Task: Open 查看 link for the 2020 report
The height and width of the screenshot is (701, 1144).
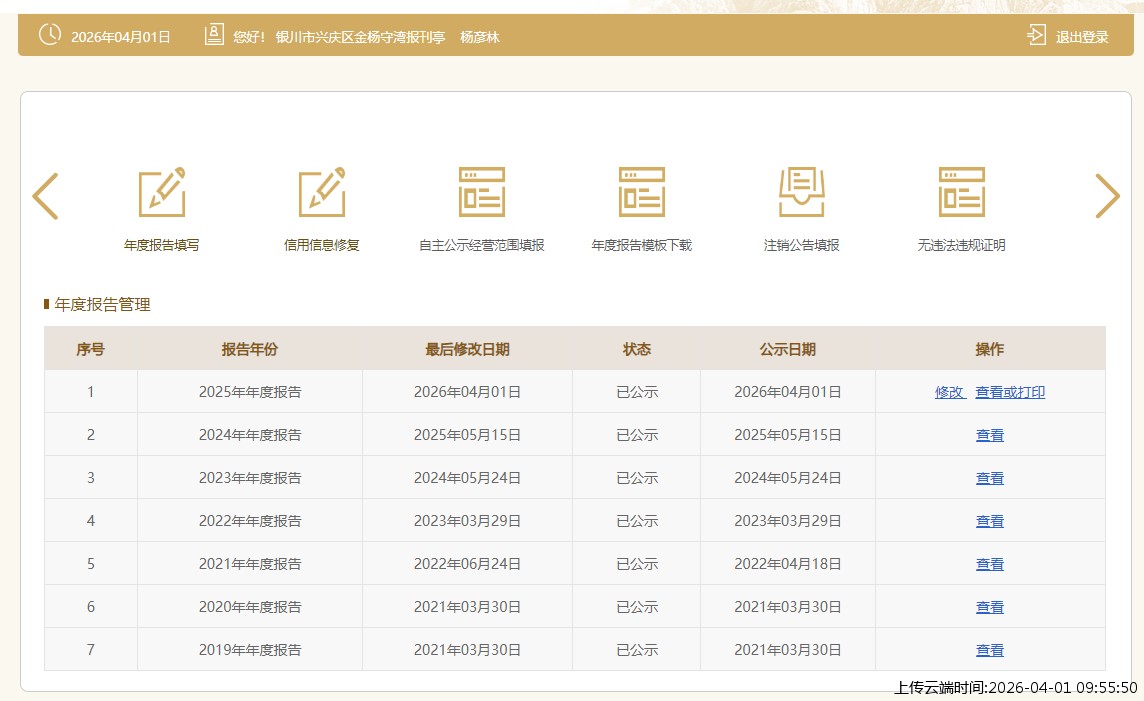Action: (x=989, y=607)
